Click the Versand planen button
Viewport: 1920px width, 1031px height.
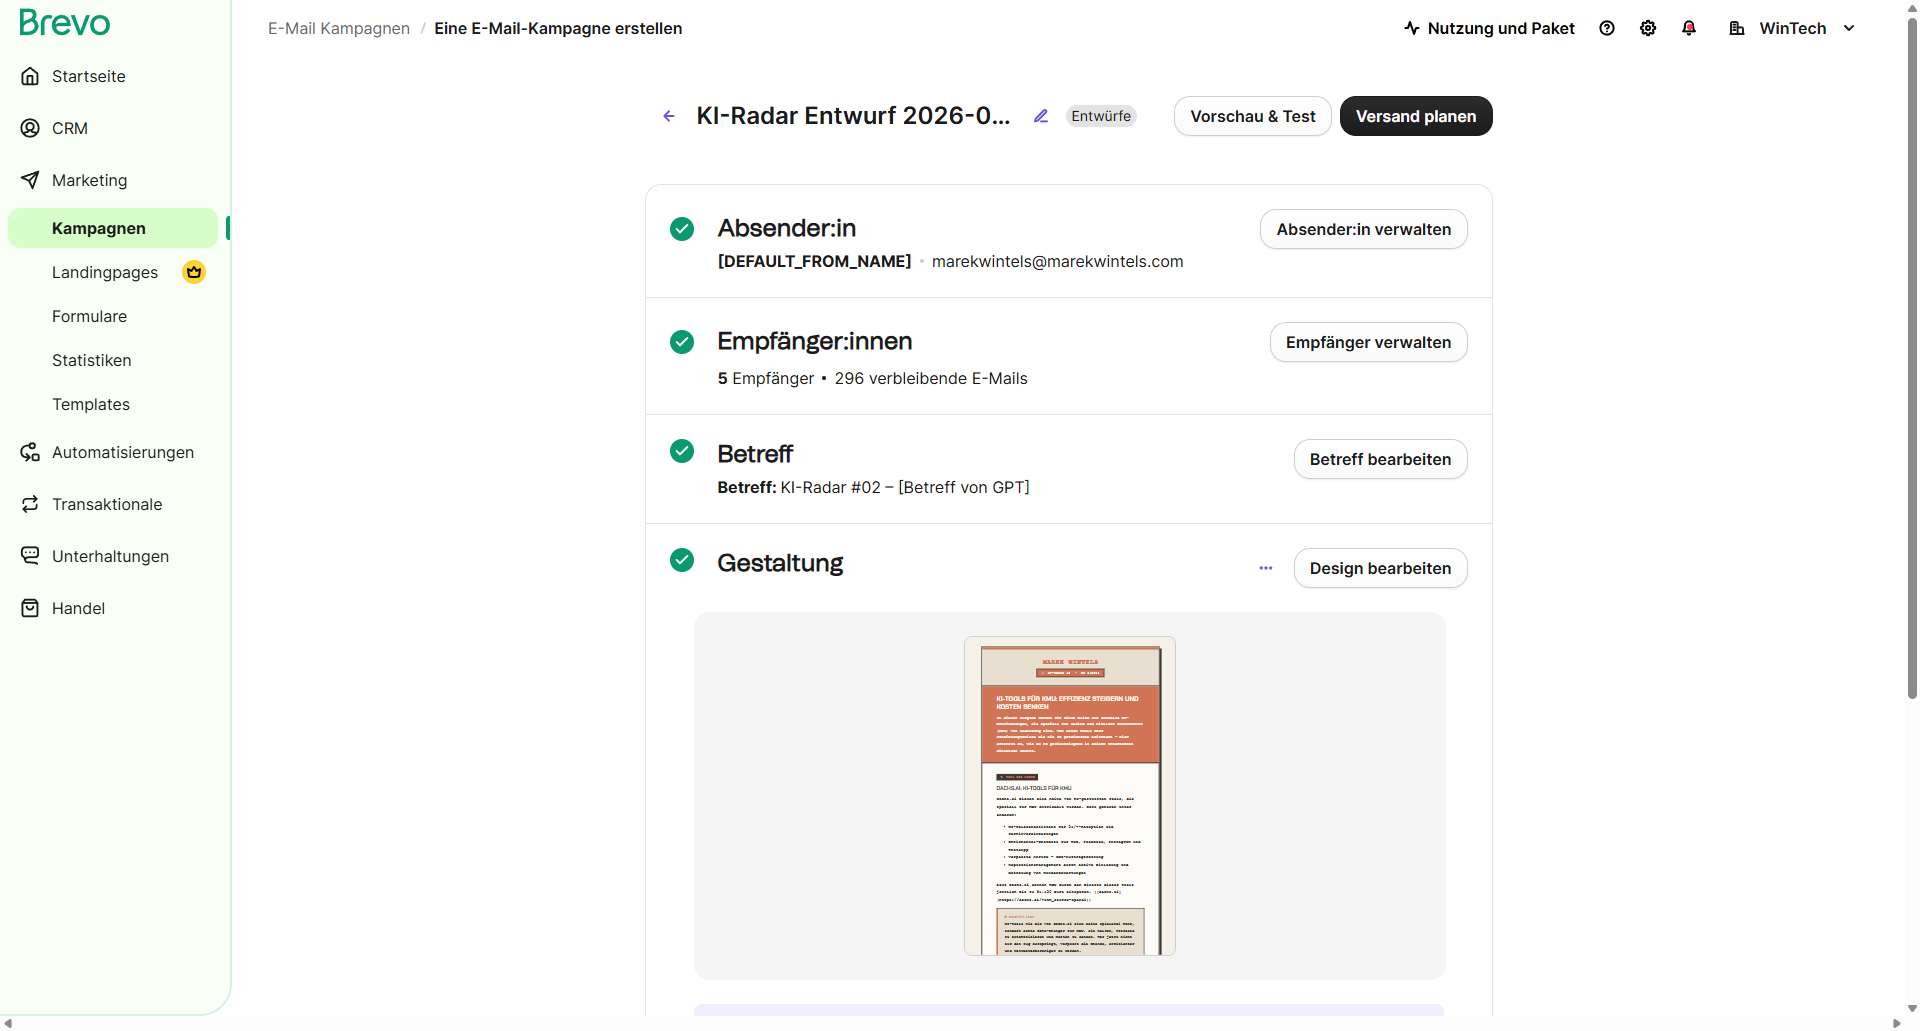pos(1415,116)
